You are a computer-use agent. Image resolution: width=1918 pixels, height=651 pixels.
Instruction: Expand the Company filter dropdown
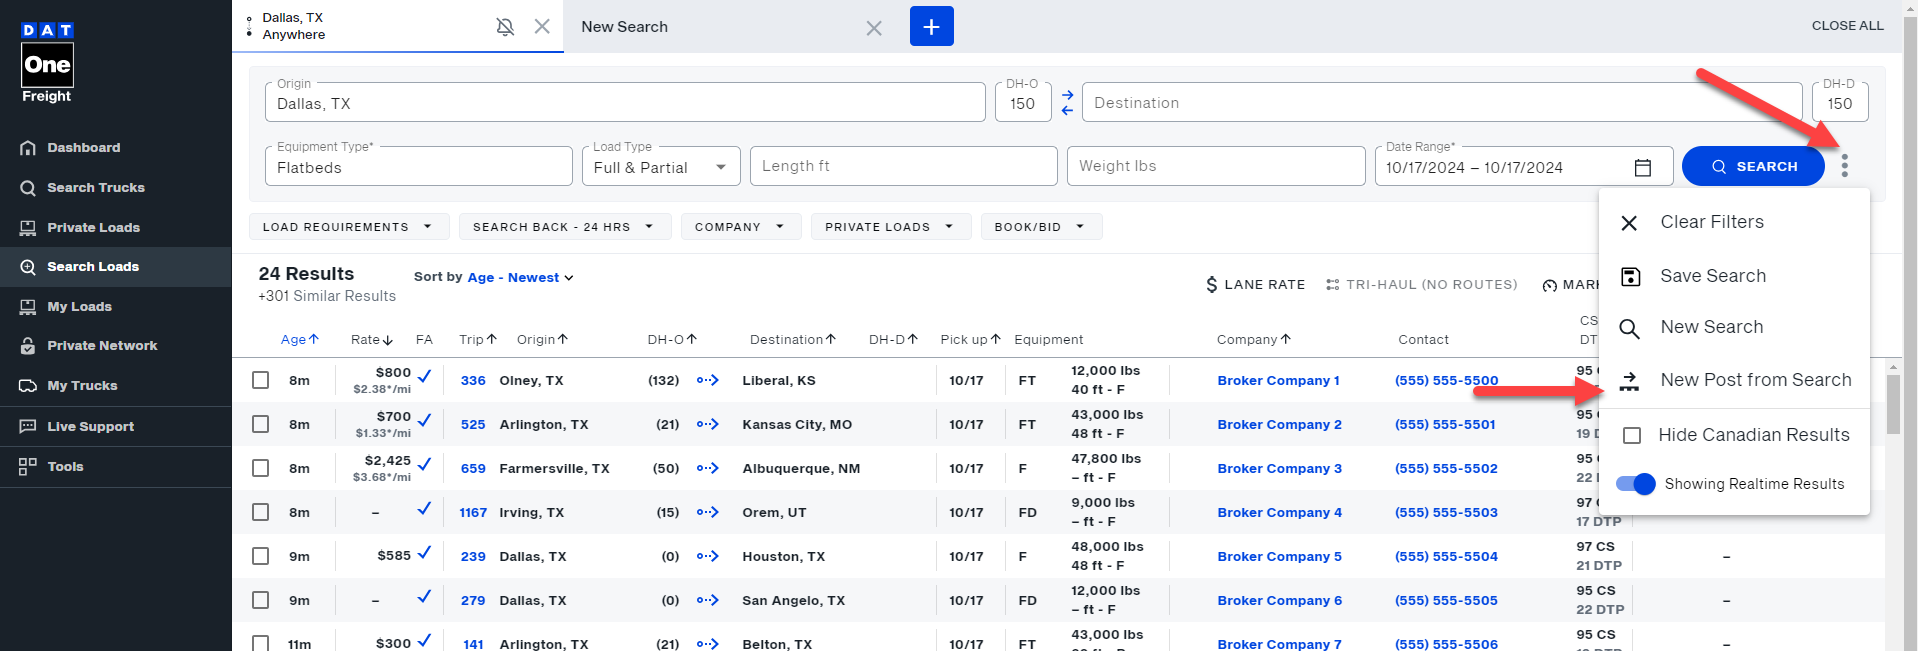[741, 227]
